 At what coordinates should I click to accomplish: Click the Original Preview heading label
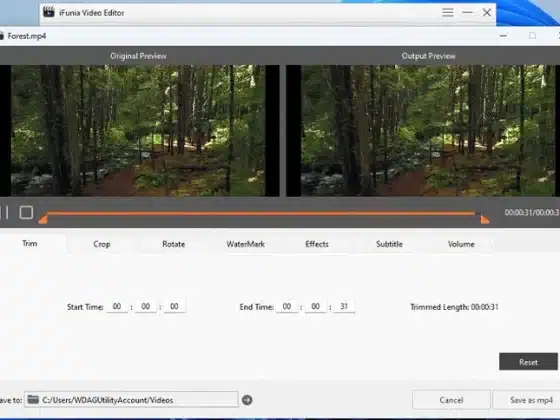click(138, 56)
